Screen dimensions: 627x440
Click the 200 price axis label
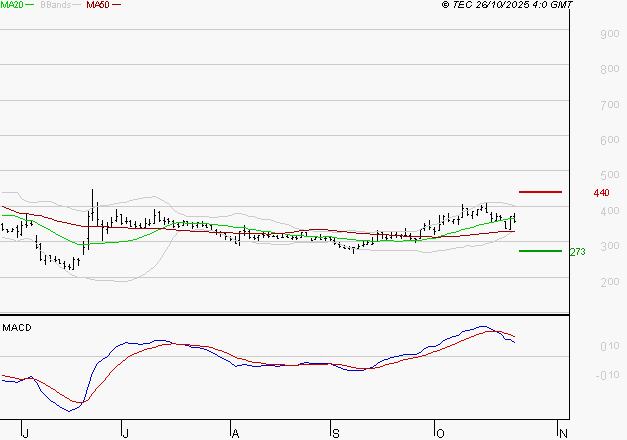[x=608, y=282]
